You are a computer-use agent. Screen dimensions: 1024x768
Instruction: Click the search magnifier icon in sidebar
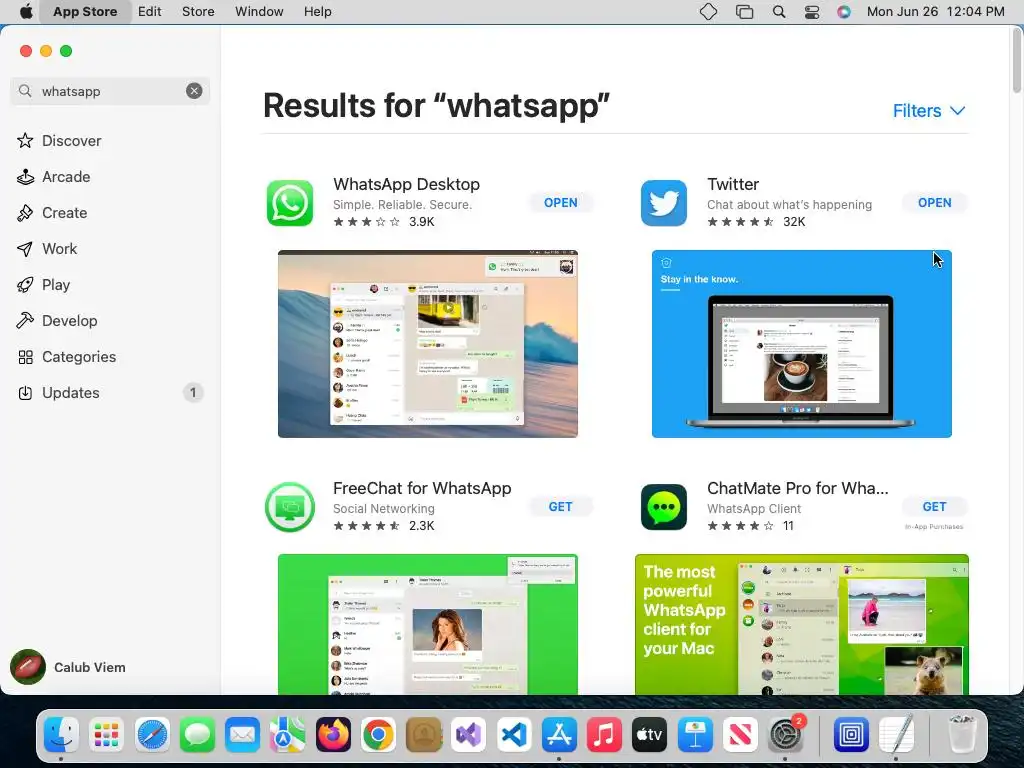[25, 91]
